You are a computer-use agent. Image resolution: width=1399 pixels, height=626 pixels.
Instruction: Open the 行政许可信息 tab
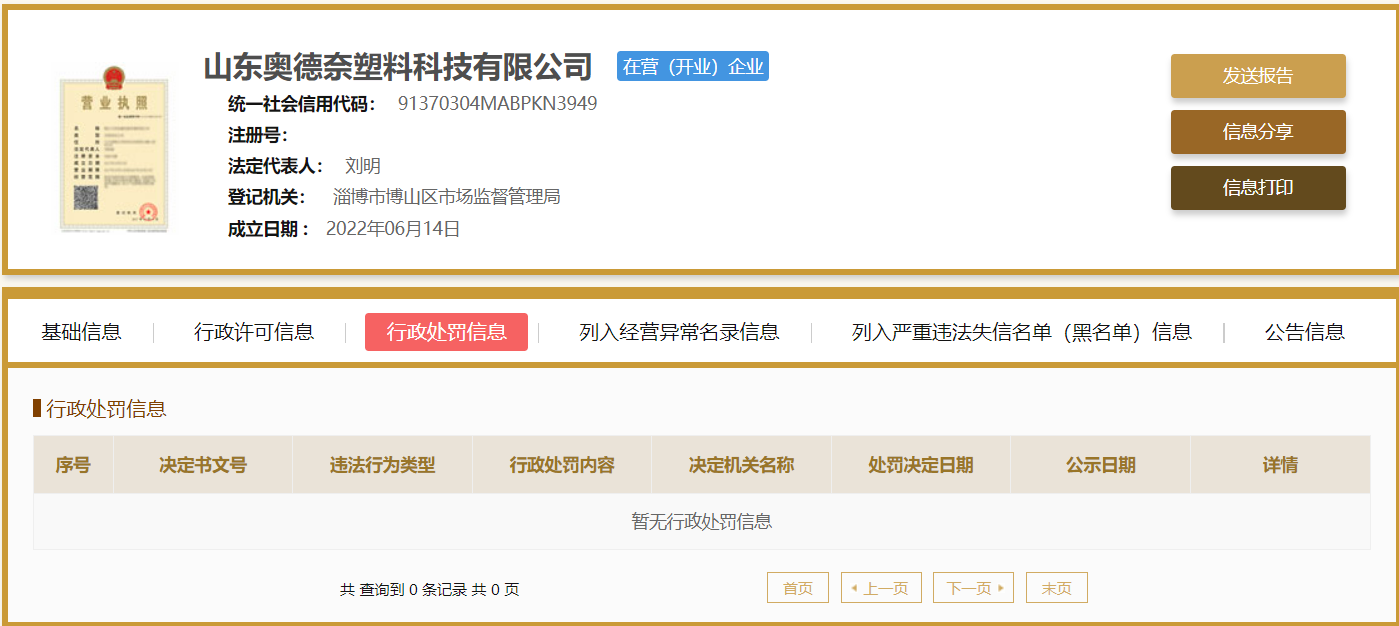[254, 332]
